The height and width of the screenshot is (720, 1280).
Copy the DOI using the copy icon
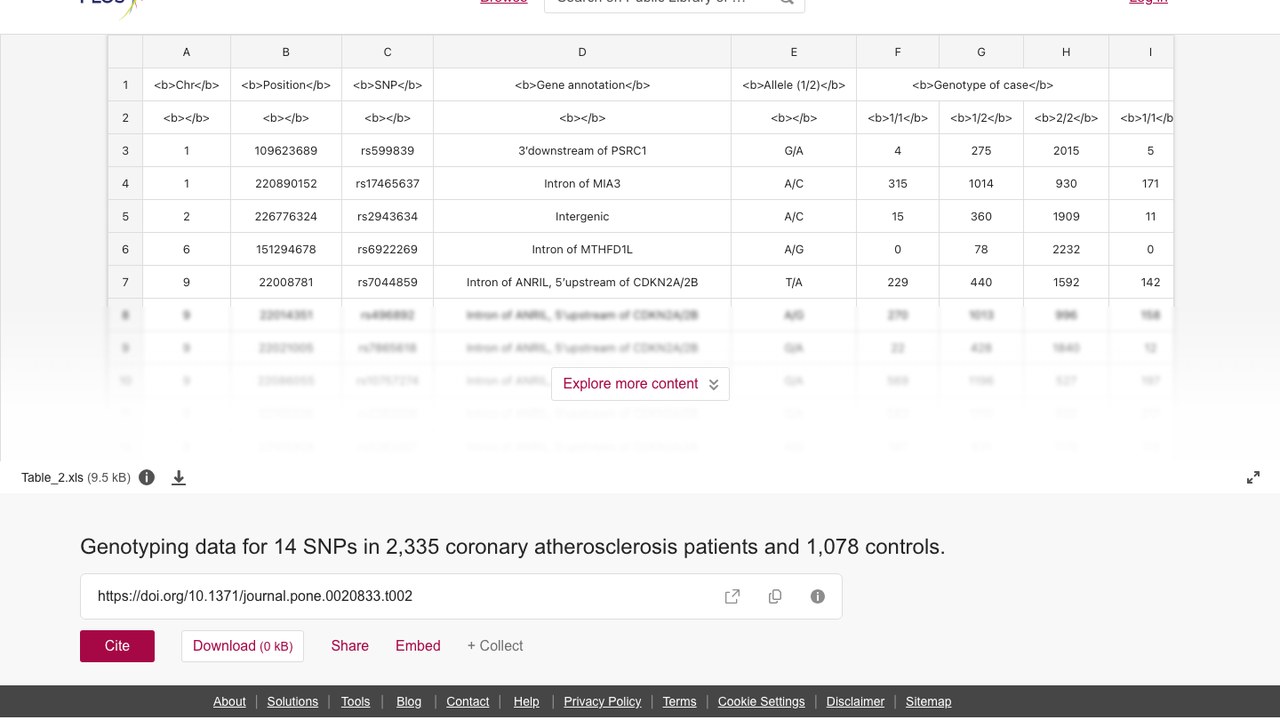click(775, 596)
